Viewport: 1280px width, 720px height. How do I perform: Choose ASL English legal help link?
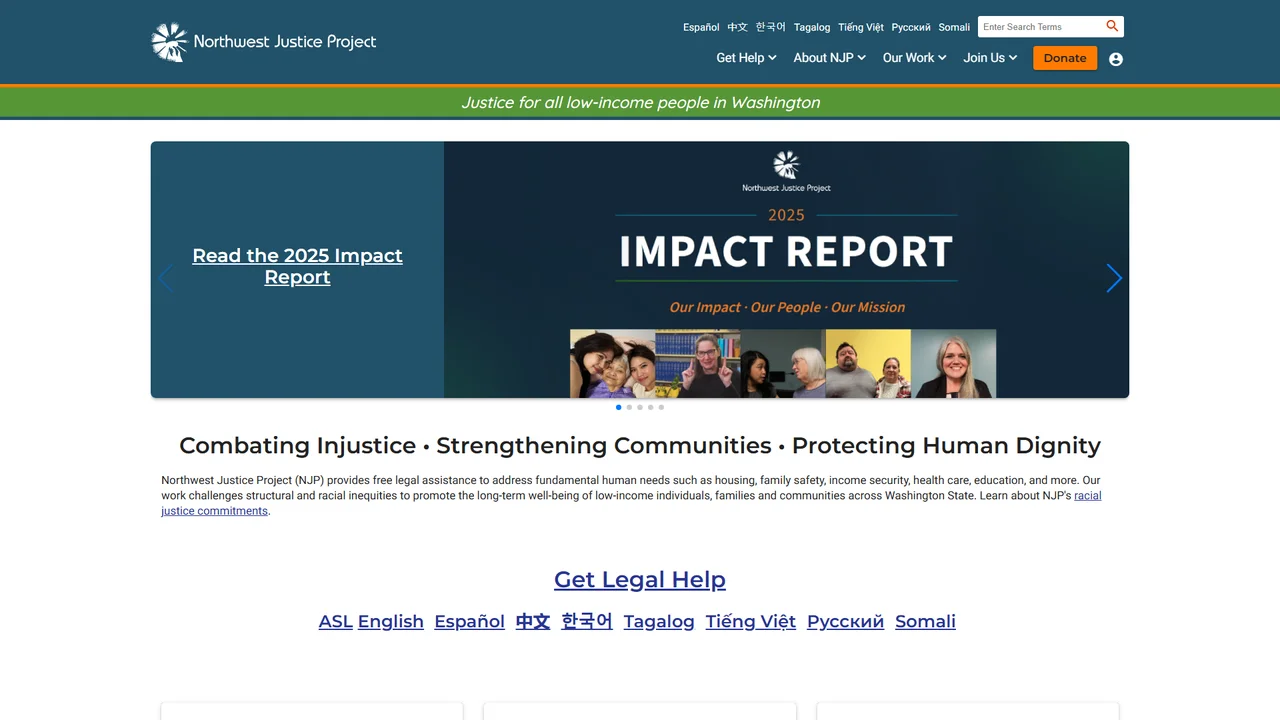coord(371,621)
